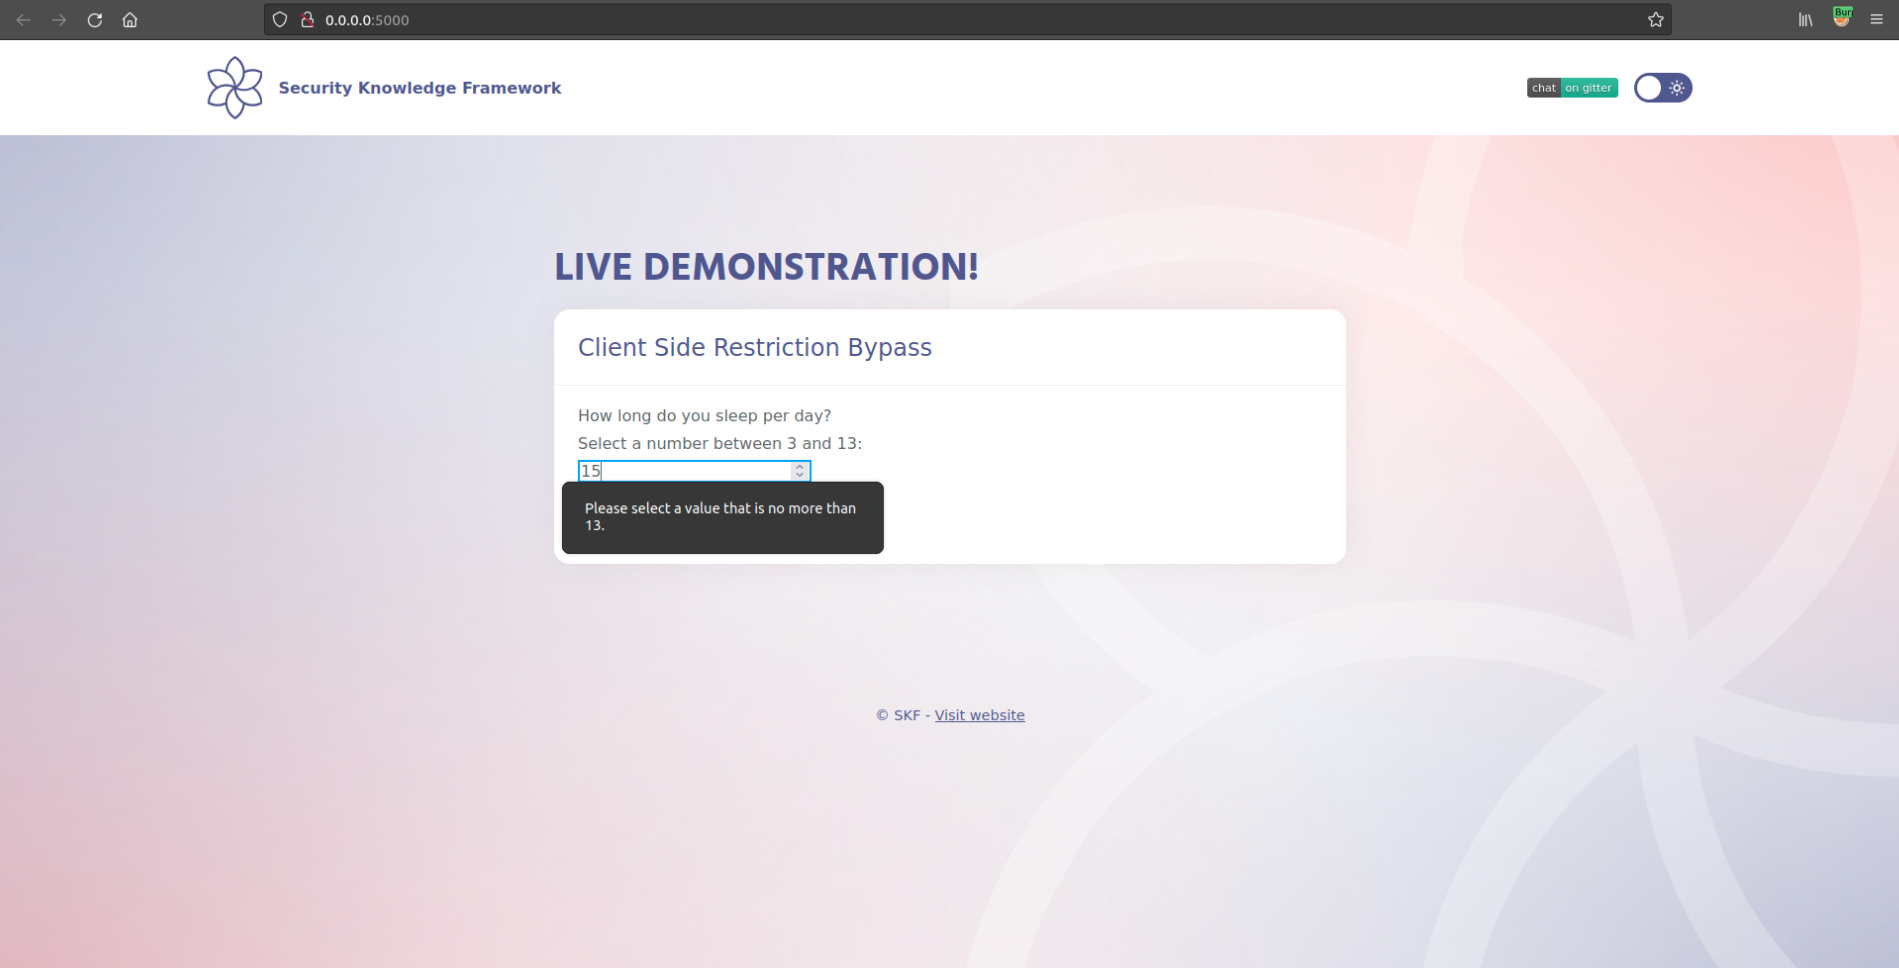Click the insecure connection lock icon
The height and width of the screenshot is (968, 1899).
[x=308, y=20]
